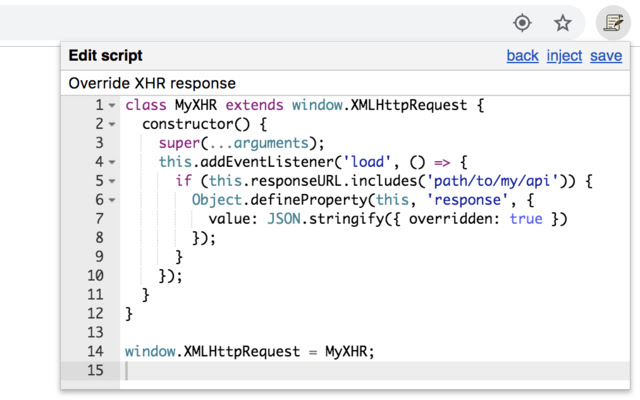Click the target icon in address bar
The width and height of the screenshot is (640, 400).
pyautogui.click(x=522, y=22)
